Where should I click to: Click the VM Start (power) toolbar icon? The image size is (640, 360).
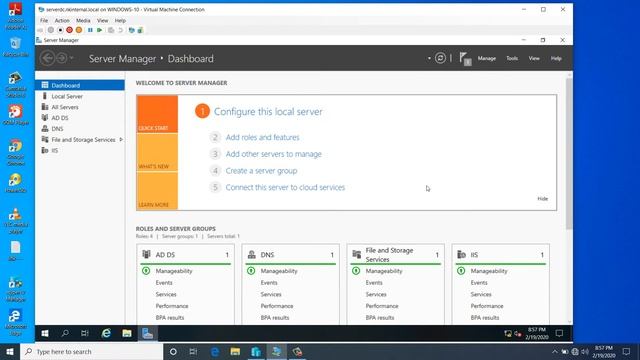pyautogui.click(x=51, y=30)
